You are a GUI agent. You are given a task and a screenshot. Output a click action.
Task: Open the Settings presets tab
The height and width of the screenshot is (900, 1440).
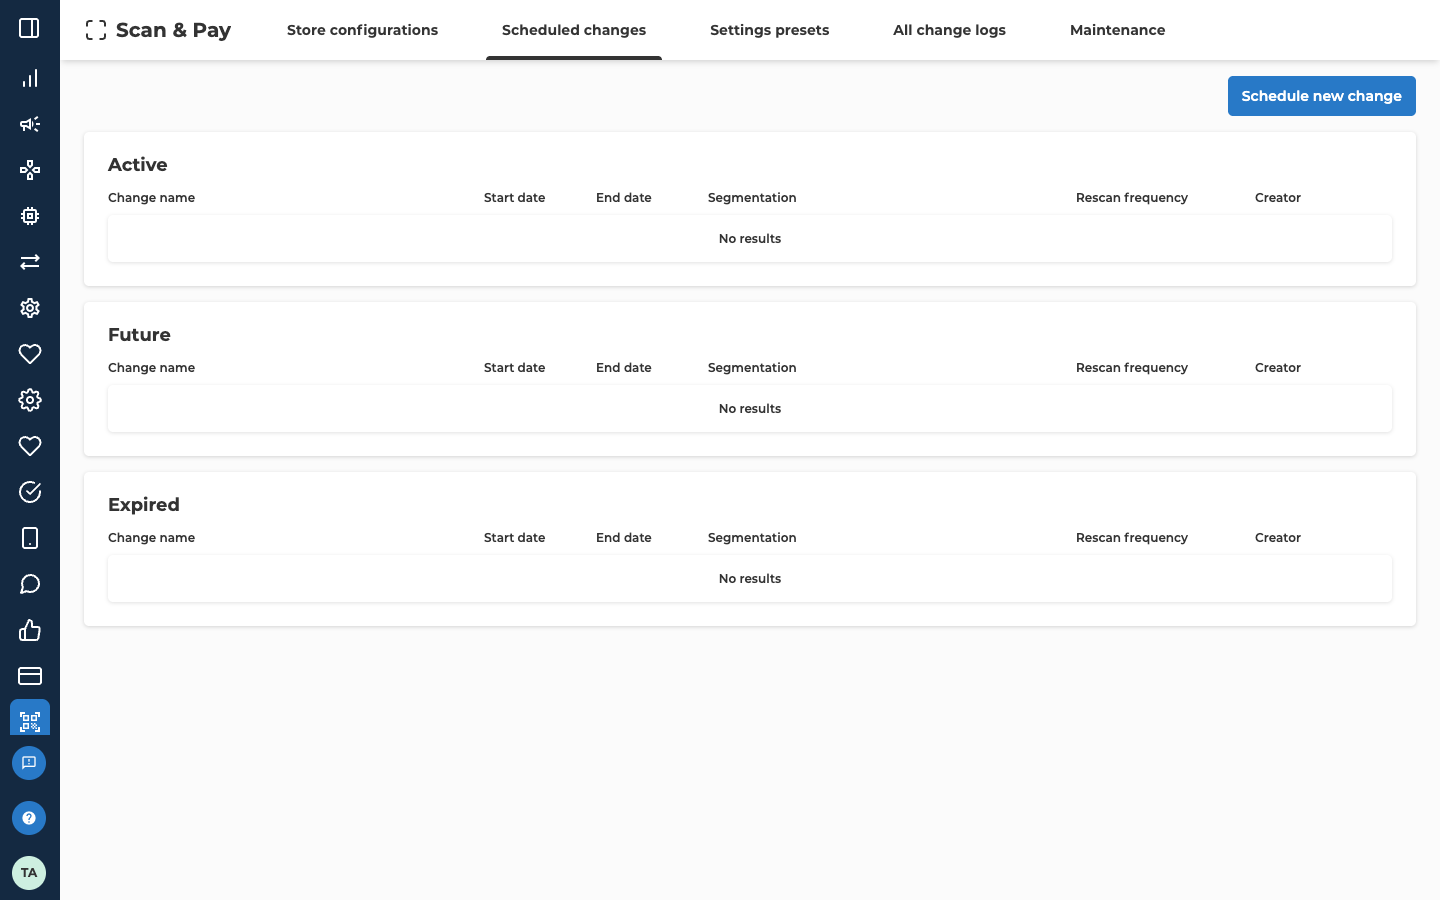(769, 30)
